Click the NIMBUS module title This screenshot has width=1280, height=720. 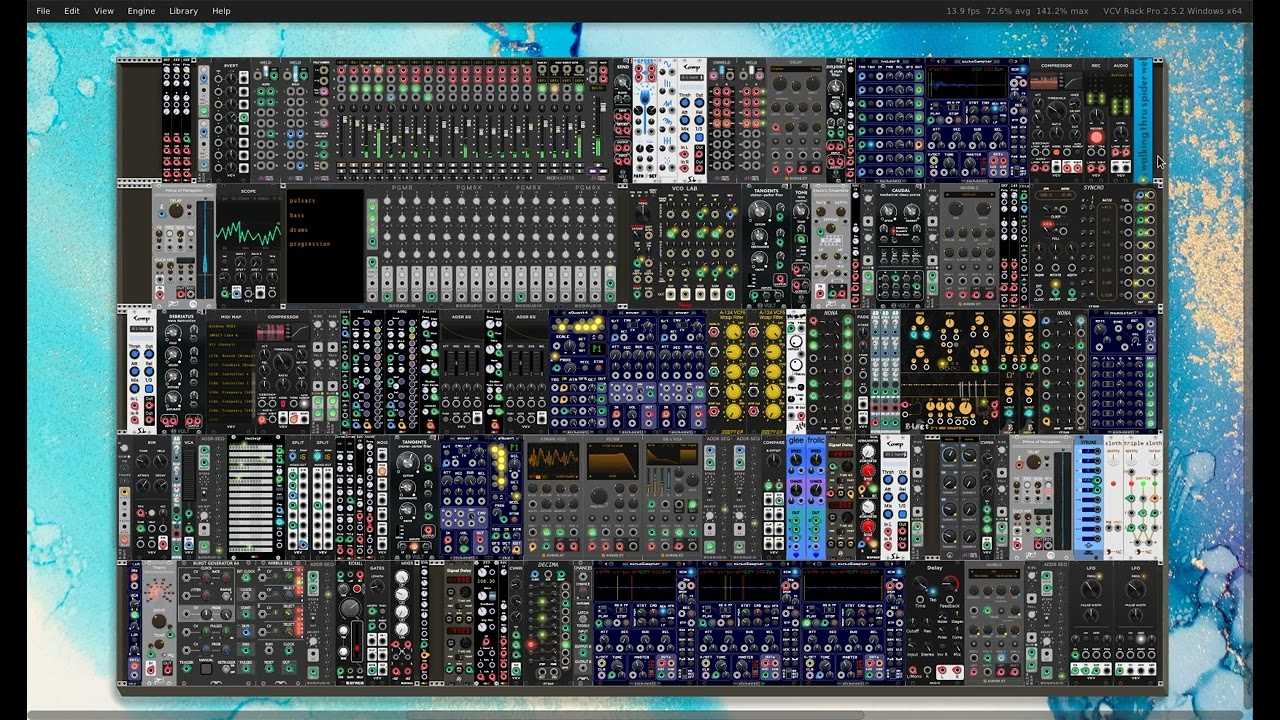994,565
